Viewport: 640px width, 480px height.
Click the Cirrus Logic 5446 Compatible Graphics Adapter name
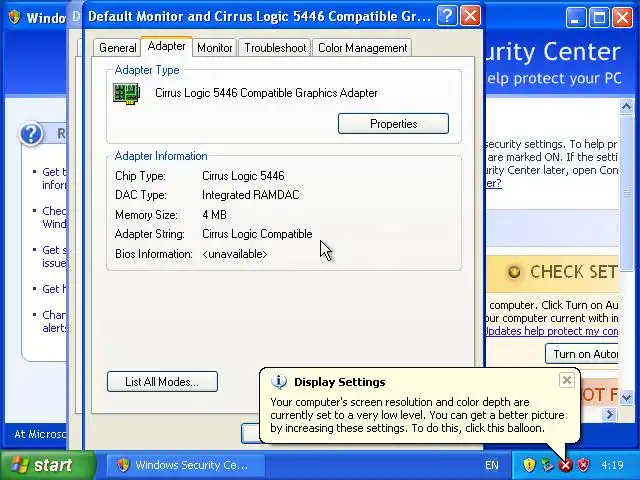click(x=266, y=93)
